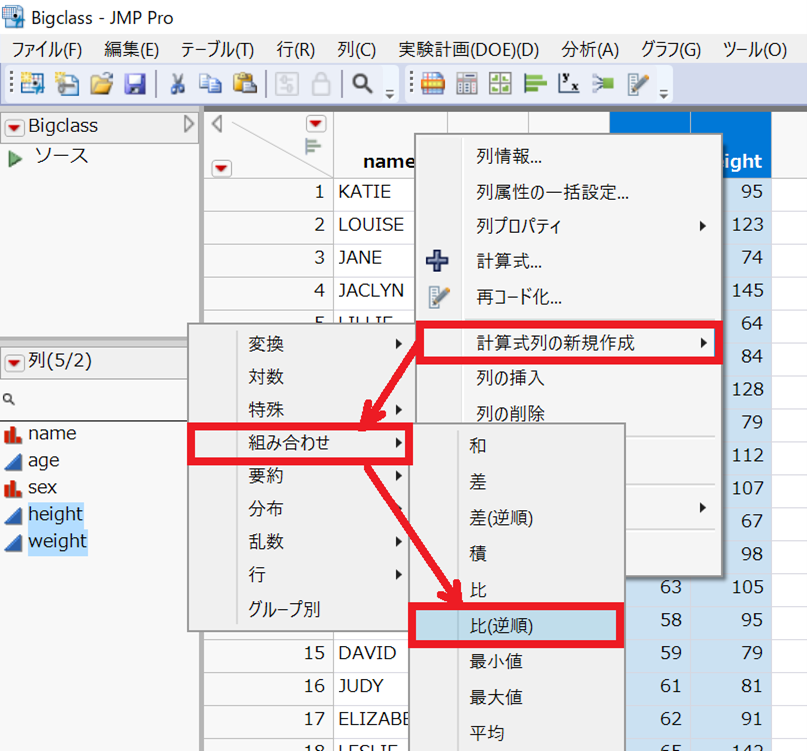Open the 列(C) menu
The height and width of the screenshot is (751, 807).
pos(357,50)
